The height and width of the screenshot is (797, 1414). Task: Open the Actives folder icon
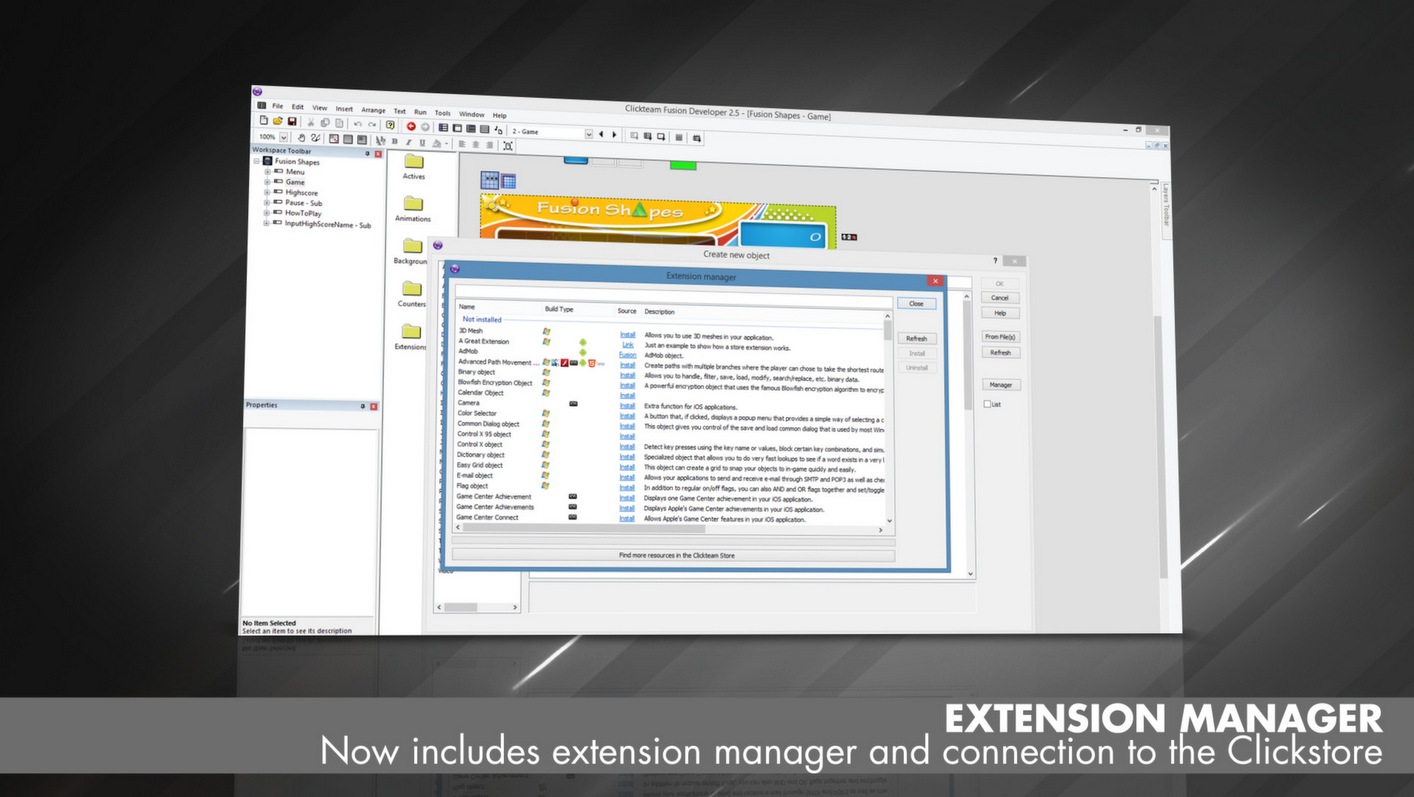413,162
